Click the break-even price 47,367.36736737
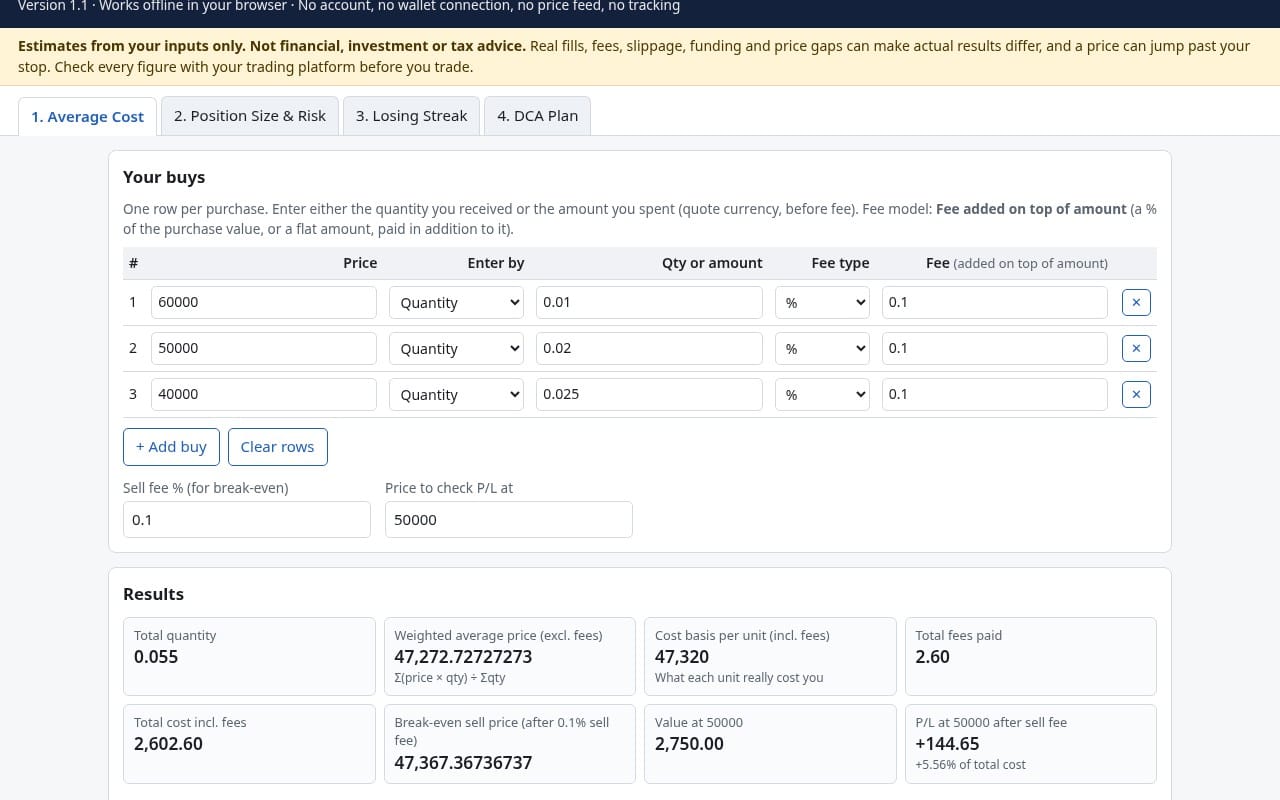 [463, 763]
